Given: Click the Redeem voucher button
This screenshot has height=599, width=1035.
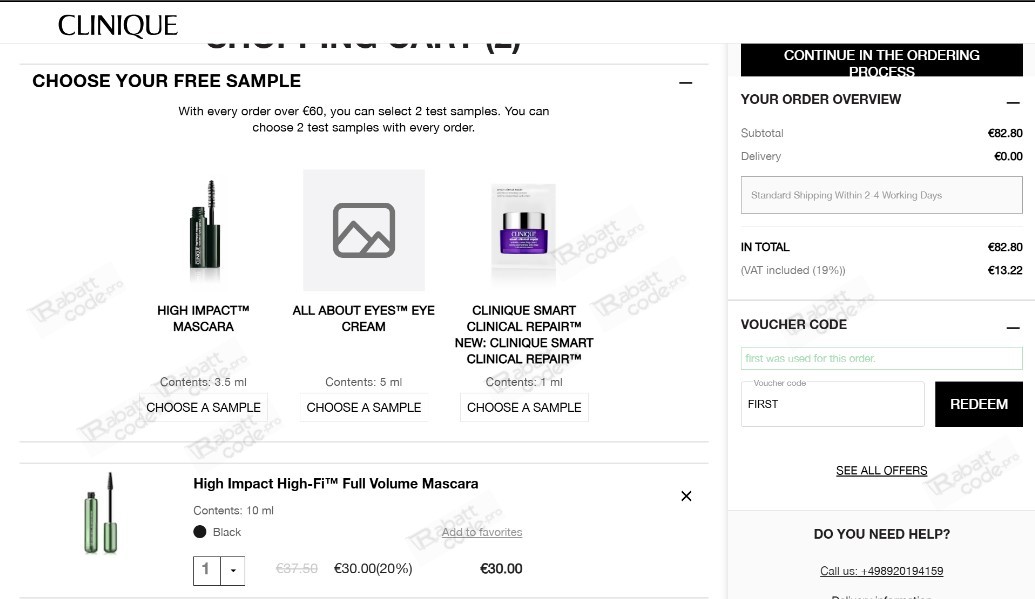Looking at the screenshot, I should 978,404.
